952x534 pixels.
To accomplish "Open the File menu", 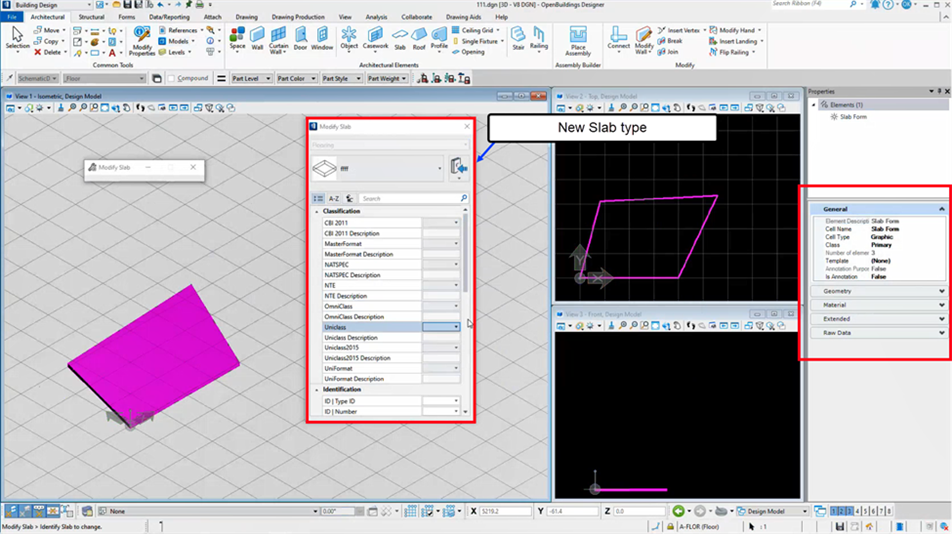I will point(12,17).
